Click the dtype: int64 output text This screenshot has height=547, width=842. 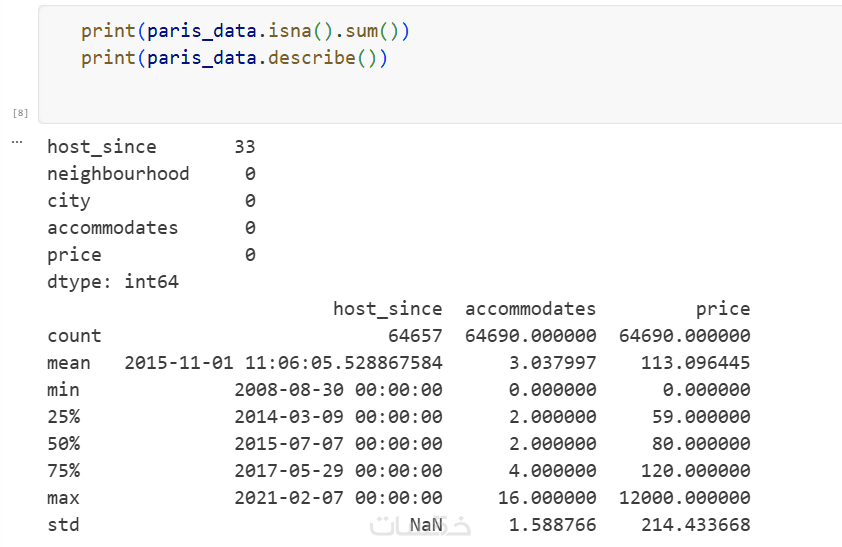tap(113, 282)
